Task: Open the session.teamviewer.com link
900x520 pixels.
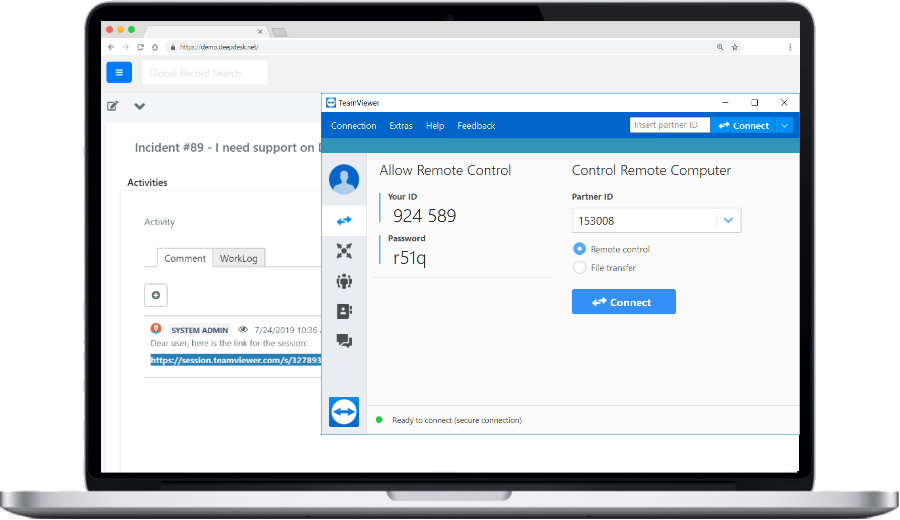Action: point(235,360)
